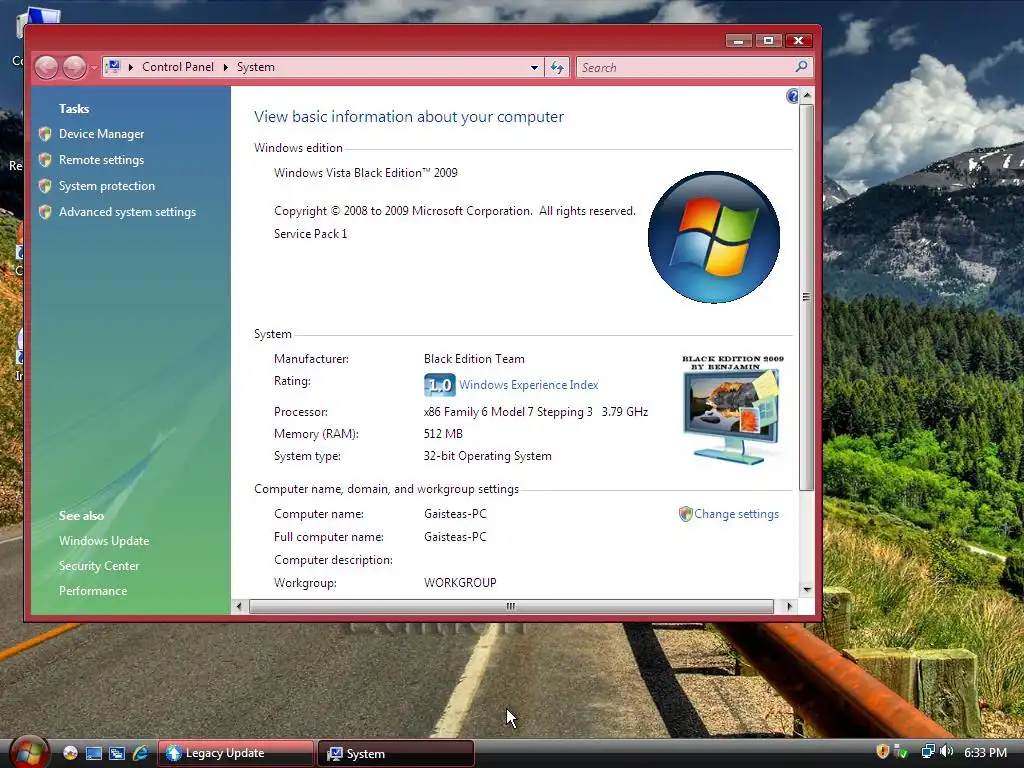Image resolution: width=1024 pixels, height=768 pixels.
Task: Click shield icon beside Device Manager
Action: [x=45, y=134]
